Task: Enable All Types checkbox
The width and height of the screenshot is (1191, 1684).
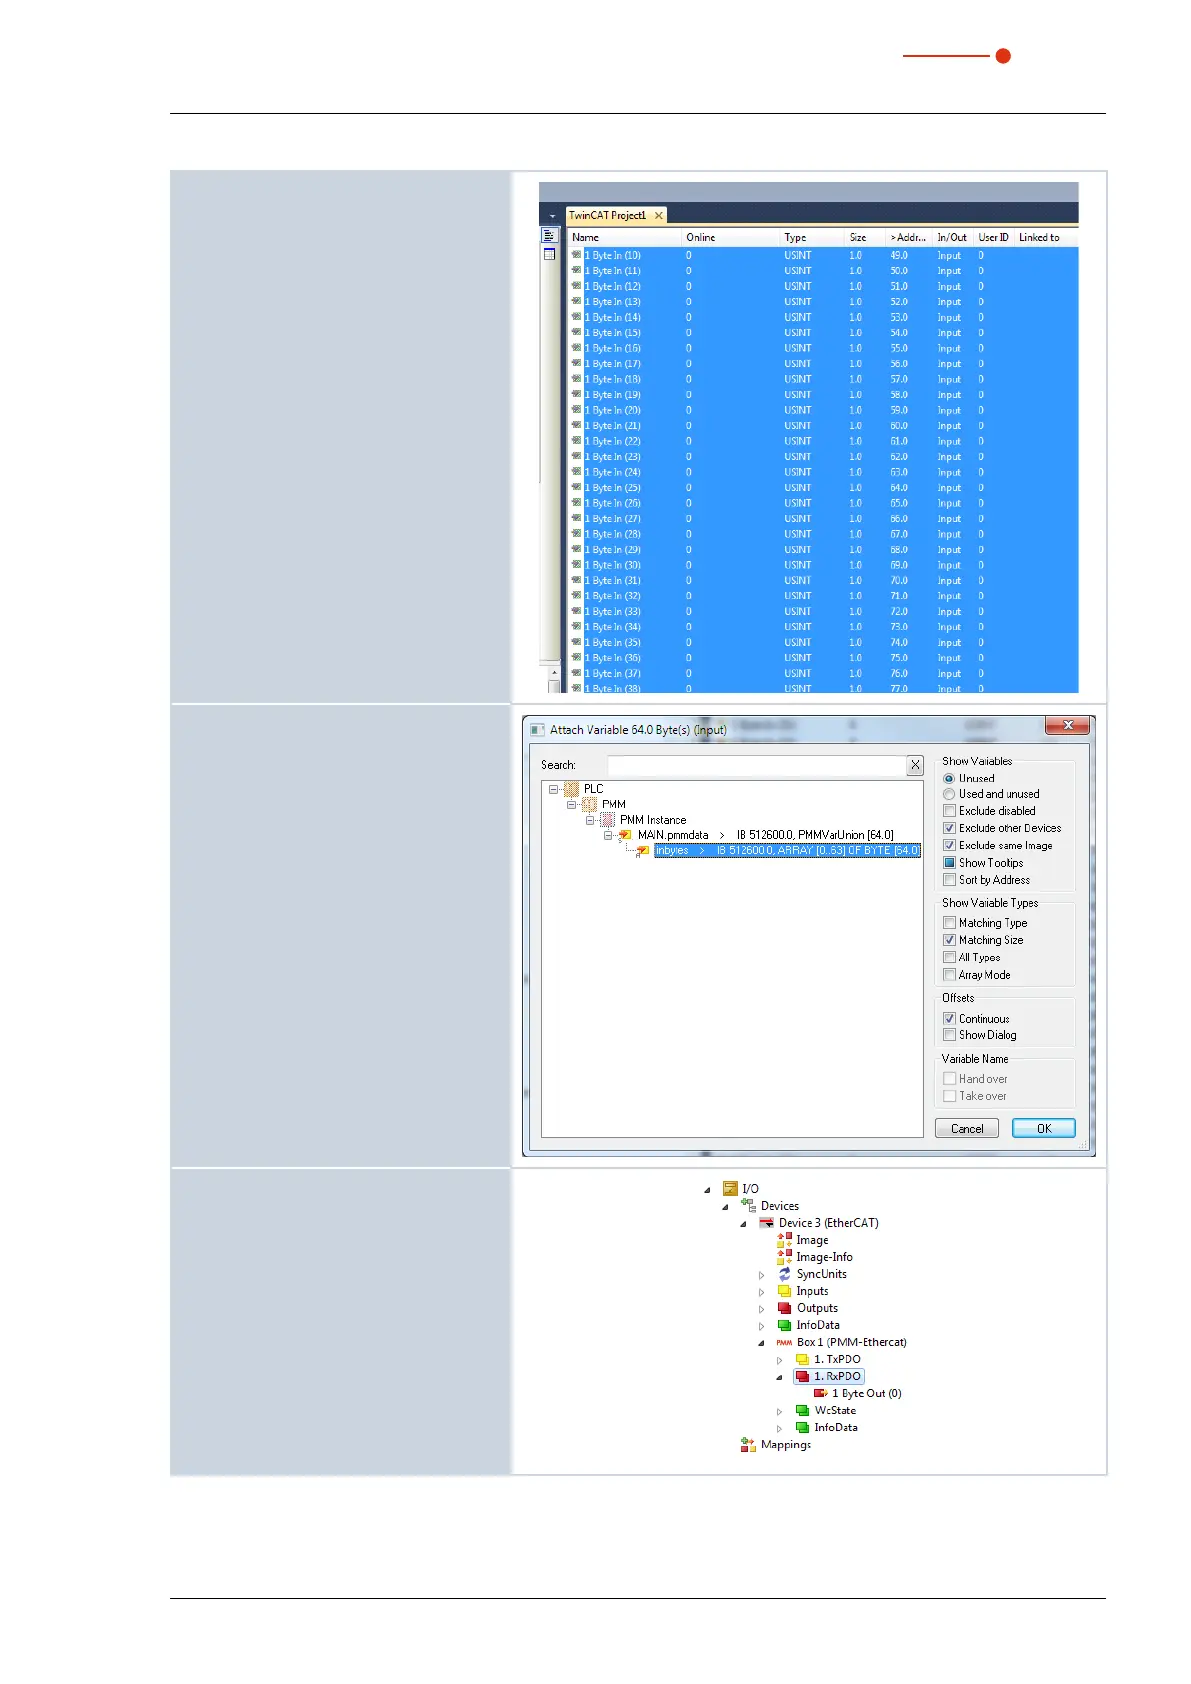Action: click(x=949, y=957)
